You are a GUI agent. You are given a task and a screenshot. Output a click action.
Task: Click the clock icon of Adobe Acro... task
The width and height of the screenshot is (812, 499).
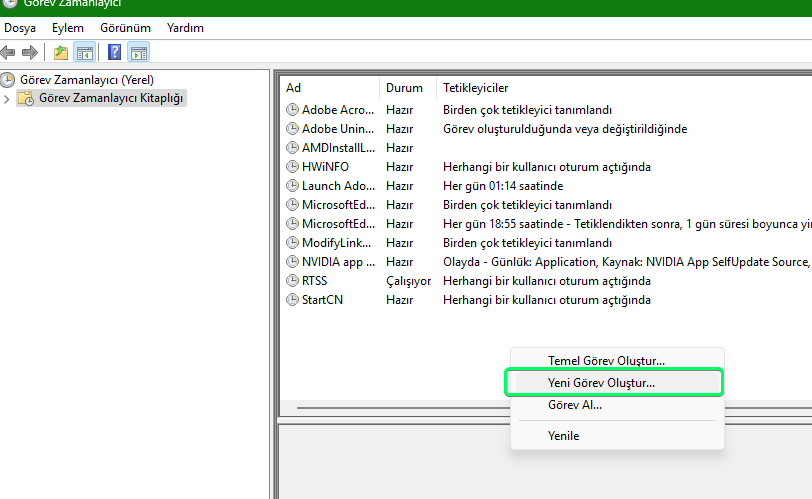pos(293,110)
